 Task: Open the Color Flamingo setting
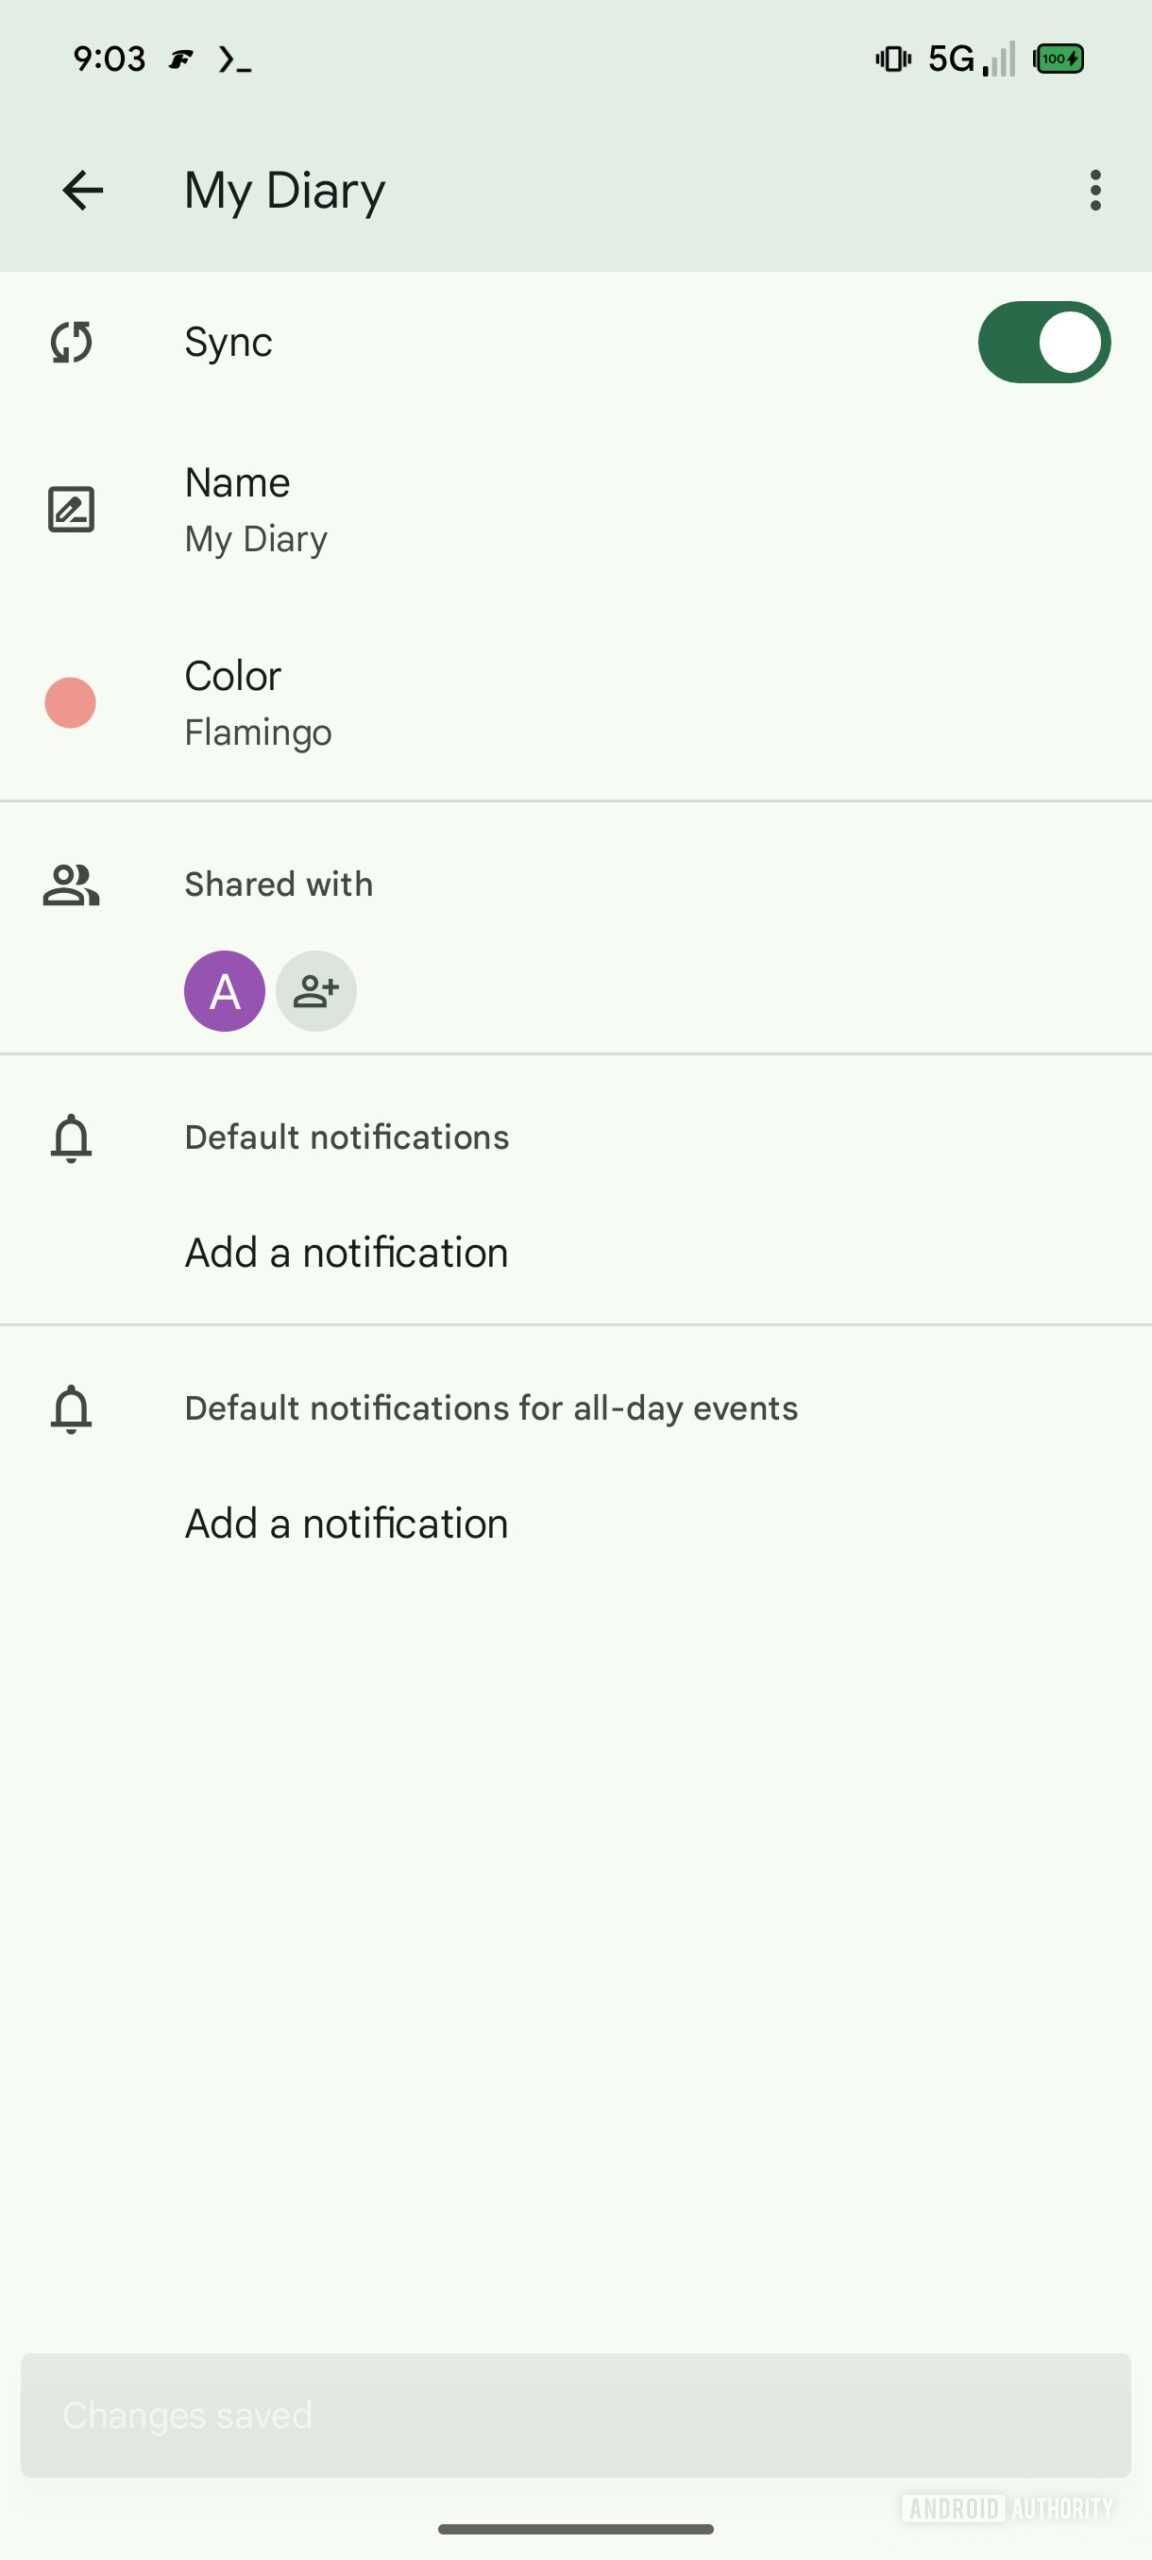point(258,703)
